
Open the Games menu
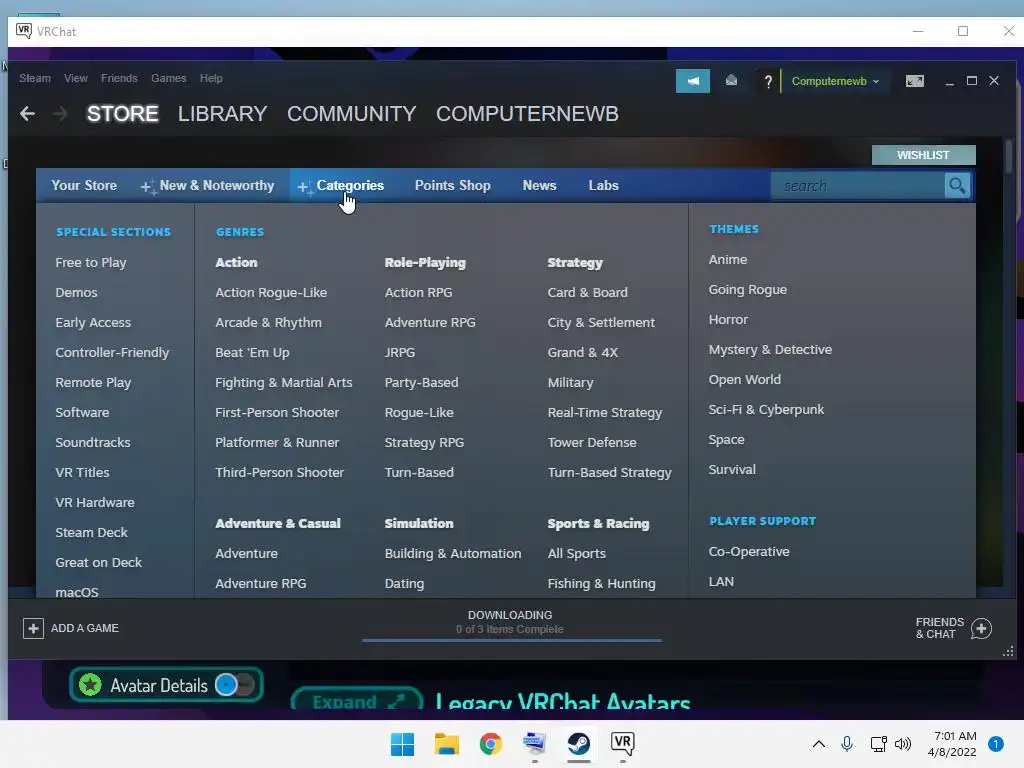[x=168, y=78]
